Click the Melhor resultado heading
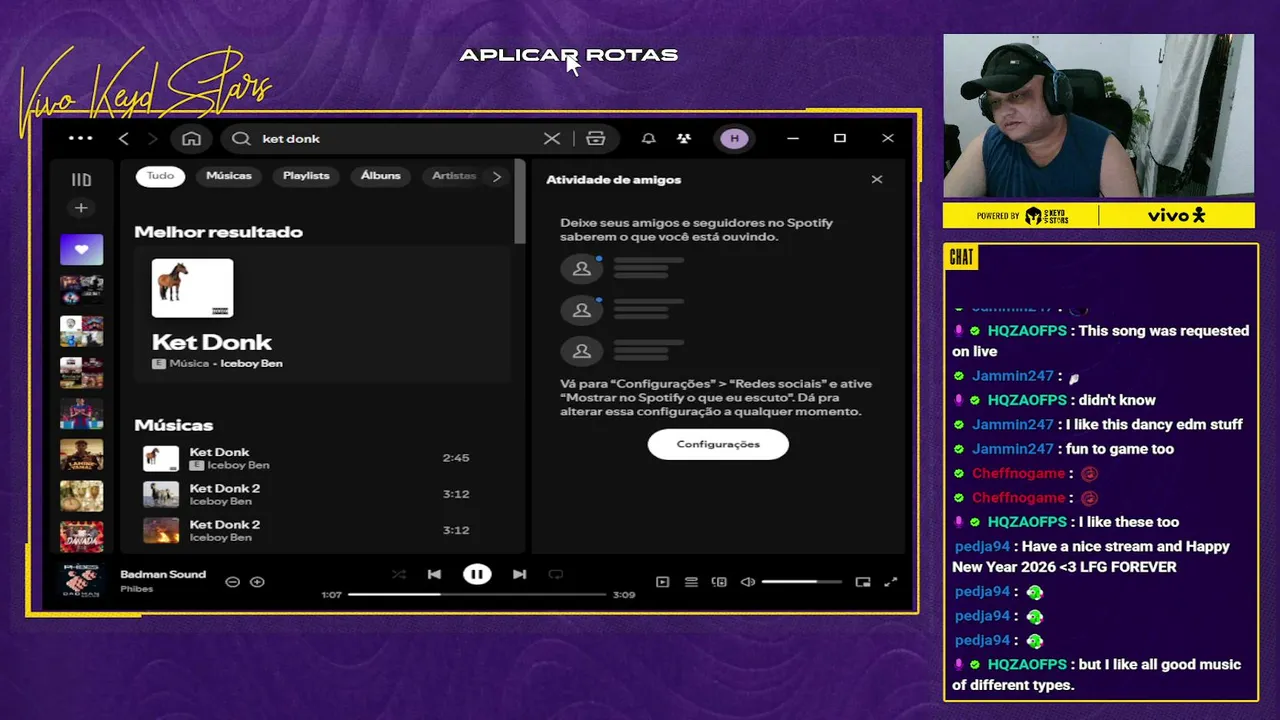This screenshot has height=720, width=1280. pyautogui.click(x=218, y=232)
